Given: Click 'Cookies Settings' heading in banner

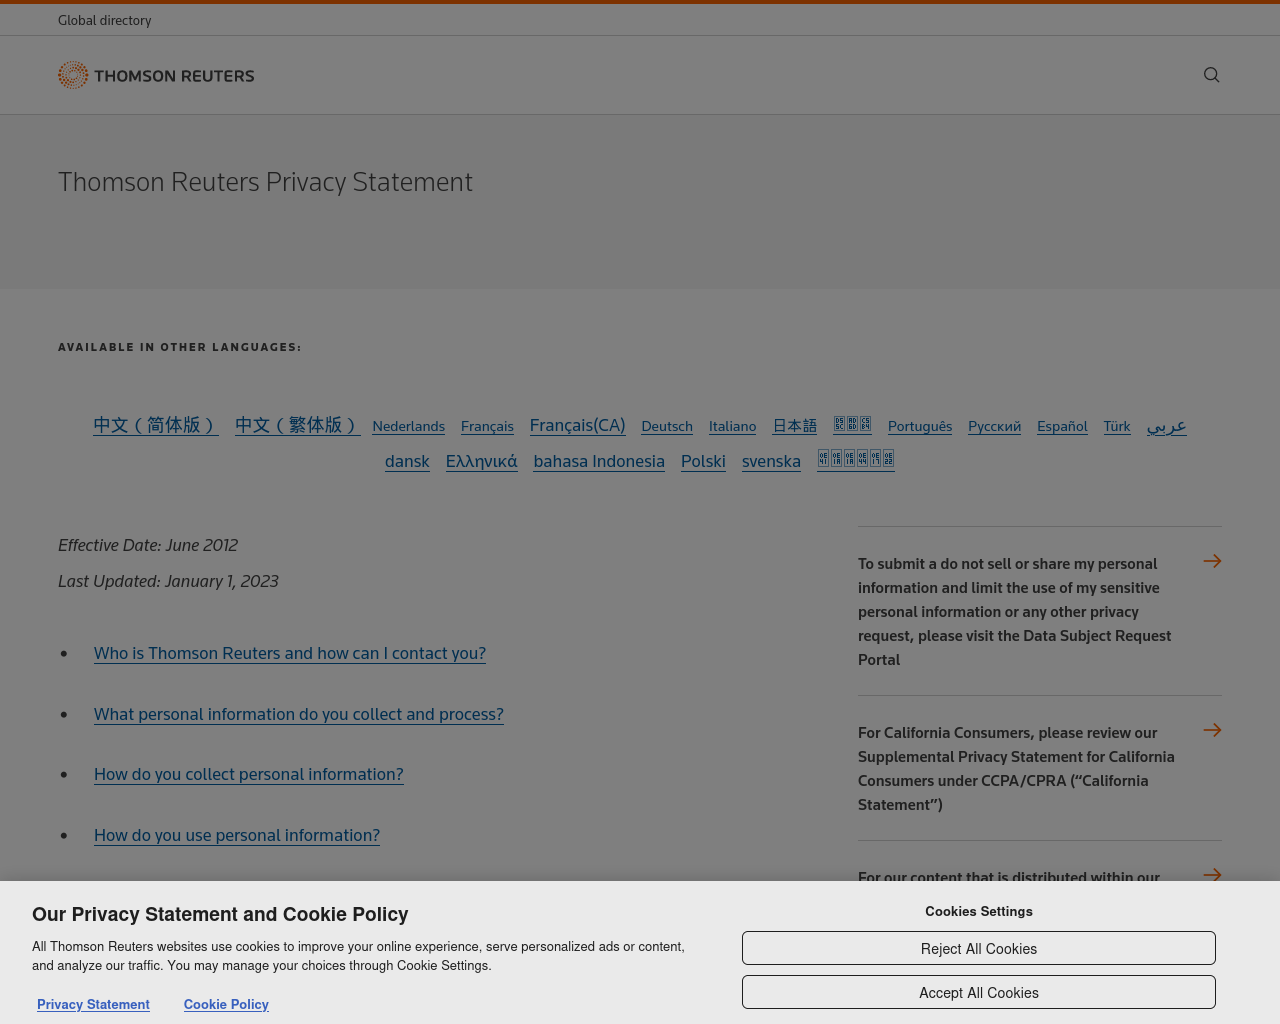Looking at the screenshot, I should [979, 911].
